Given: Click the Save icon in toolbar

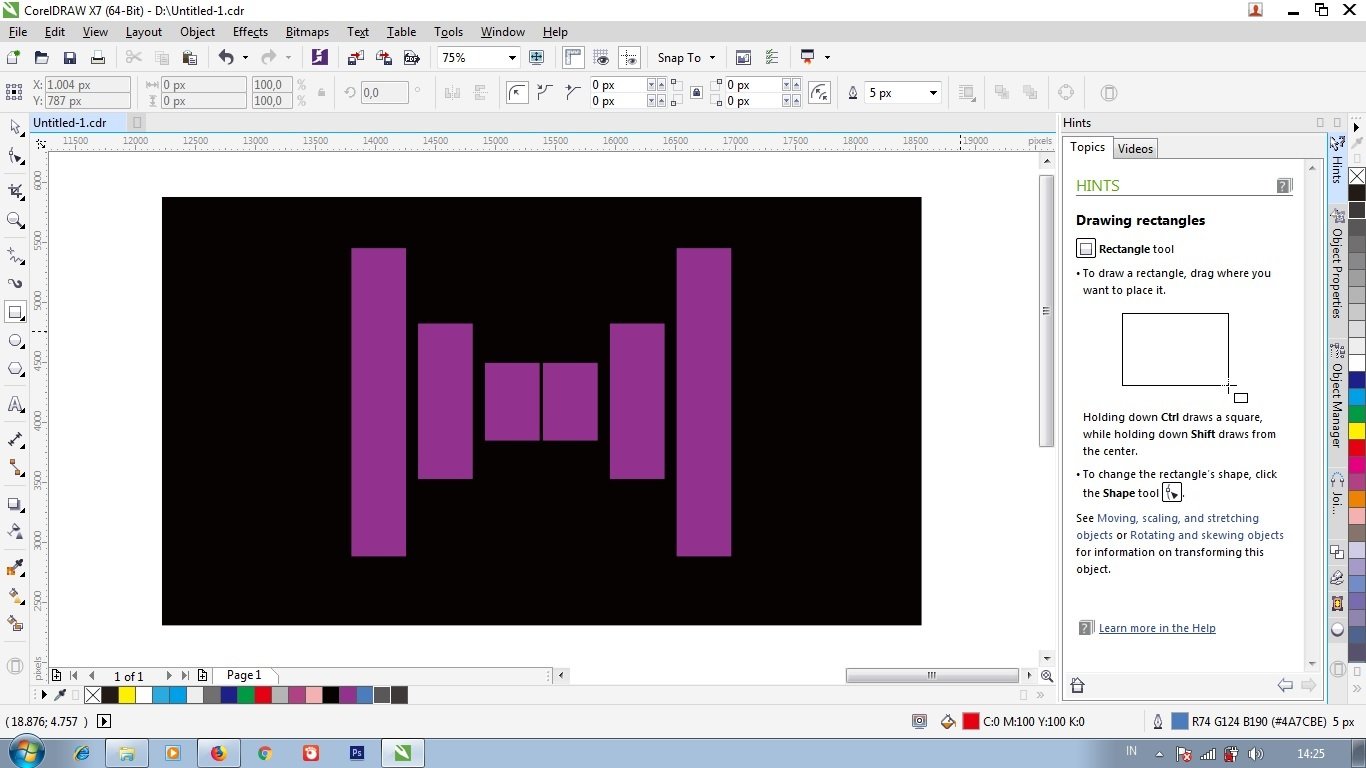Looking at the screenshot, I should pos(70,58).
